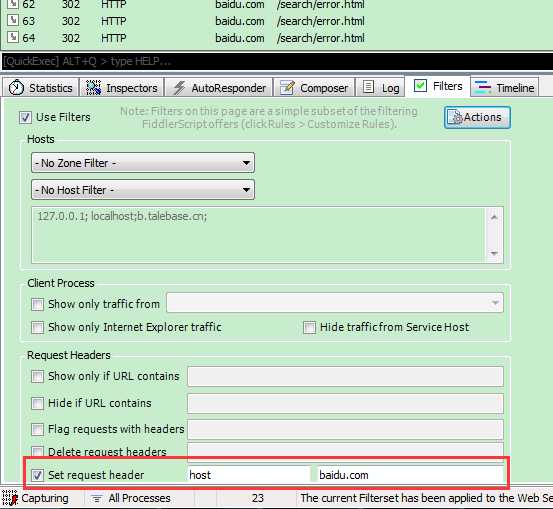Image resolution: width=553 pixels, height=509 pixels.
Task: Click the header name field containing host
Action: click(249, 475)
